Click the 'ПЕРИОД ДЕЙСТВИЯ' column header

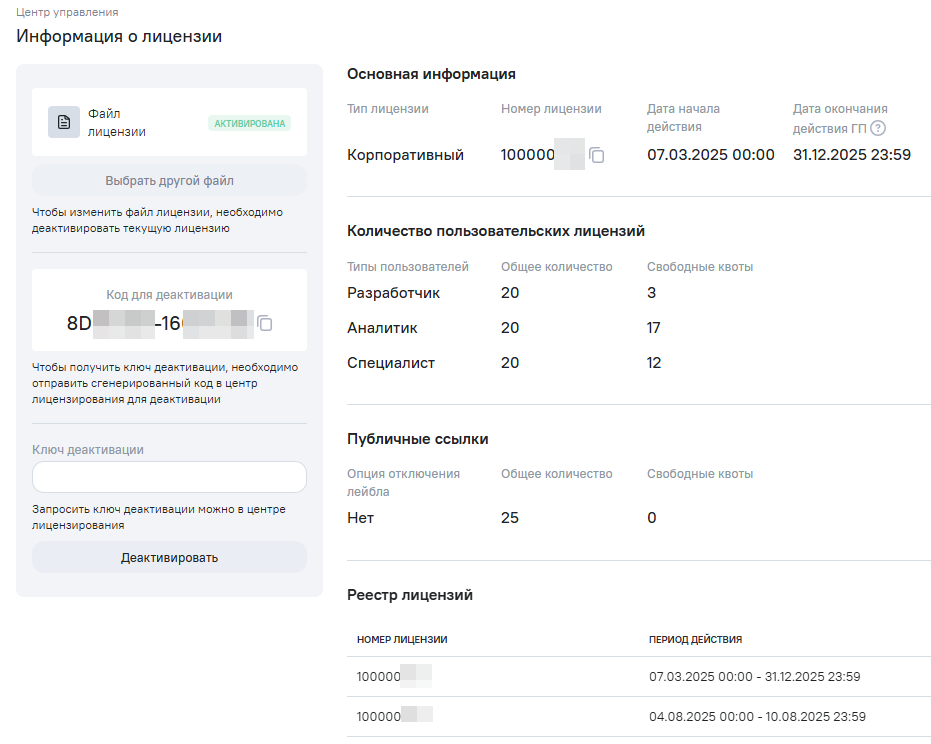coord(695,639)
